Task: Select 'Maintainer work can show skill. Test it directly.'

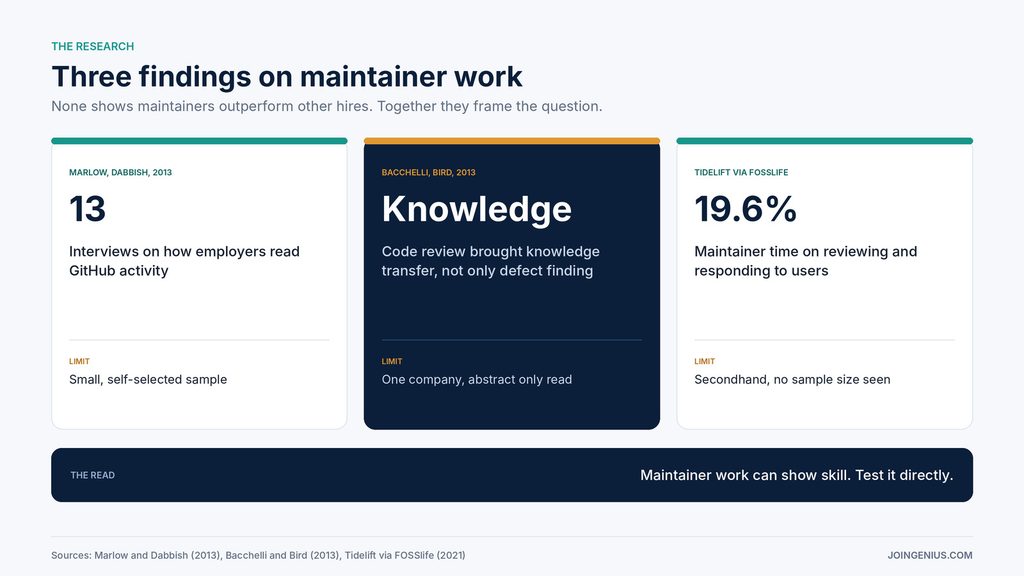Action: (797, 475)
